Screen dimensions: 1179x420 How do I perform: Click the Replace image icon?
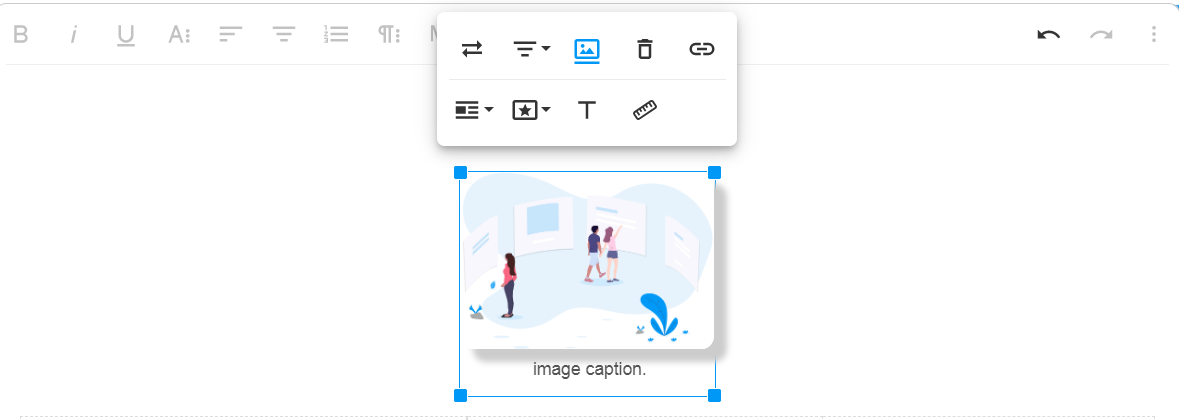[x=472, y=49]
